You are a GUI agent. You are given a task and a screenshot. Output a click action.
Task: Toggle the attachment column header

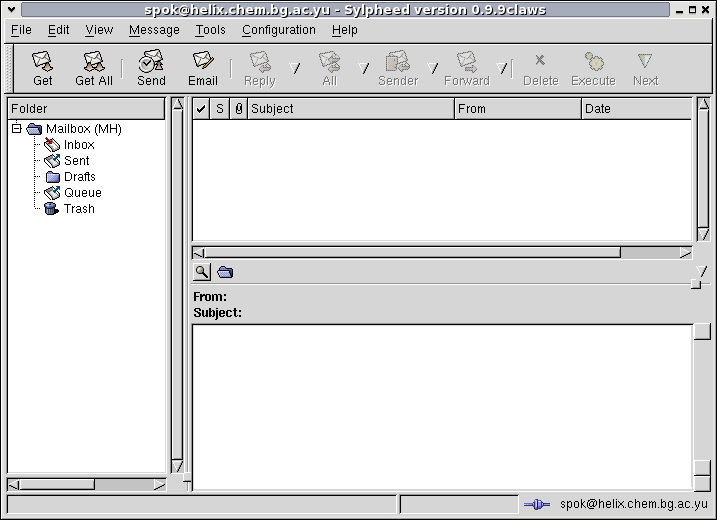coord(238,109)
